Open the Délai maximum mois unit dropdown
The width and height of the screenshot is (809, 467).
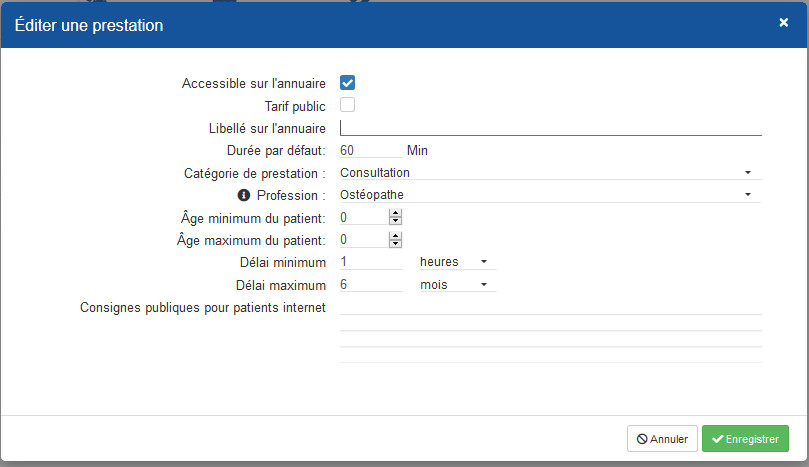coord(458,284)
